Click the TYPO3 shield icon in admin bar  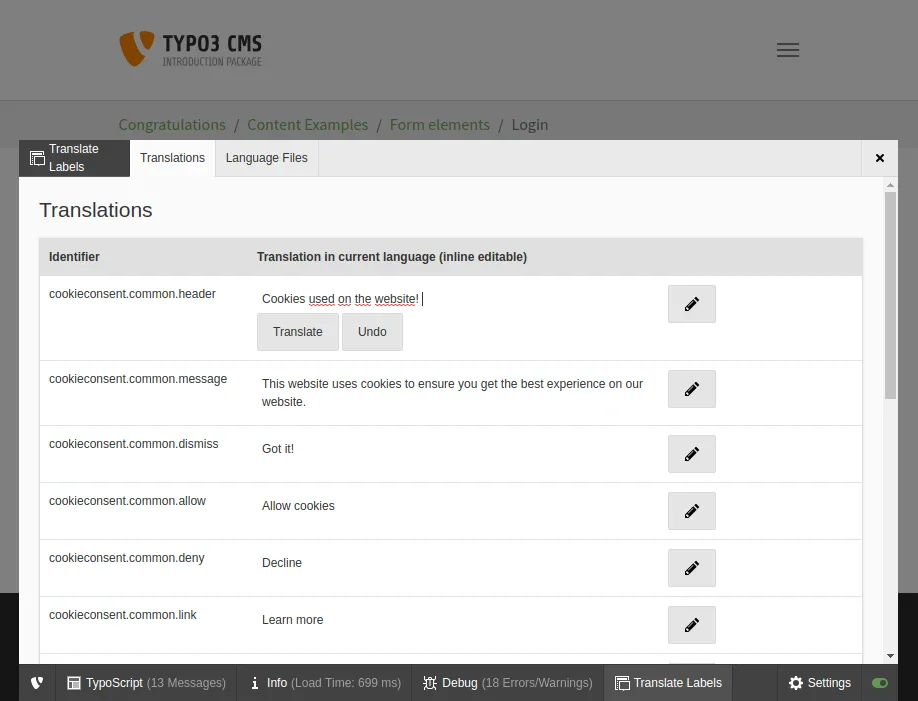[37, 683]
